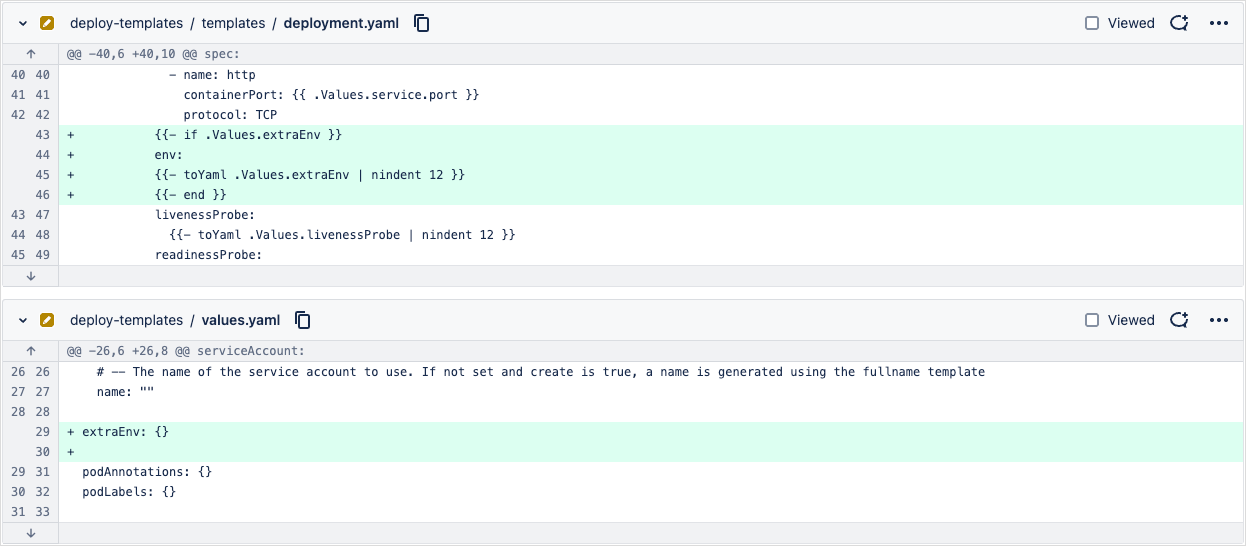This screenshot has width=1246, height=546.
Task: Collapse the deployment.yaml file diff
Action: (x=22, y=23)
